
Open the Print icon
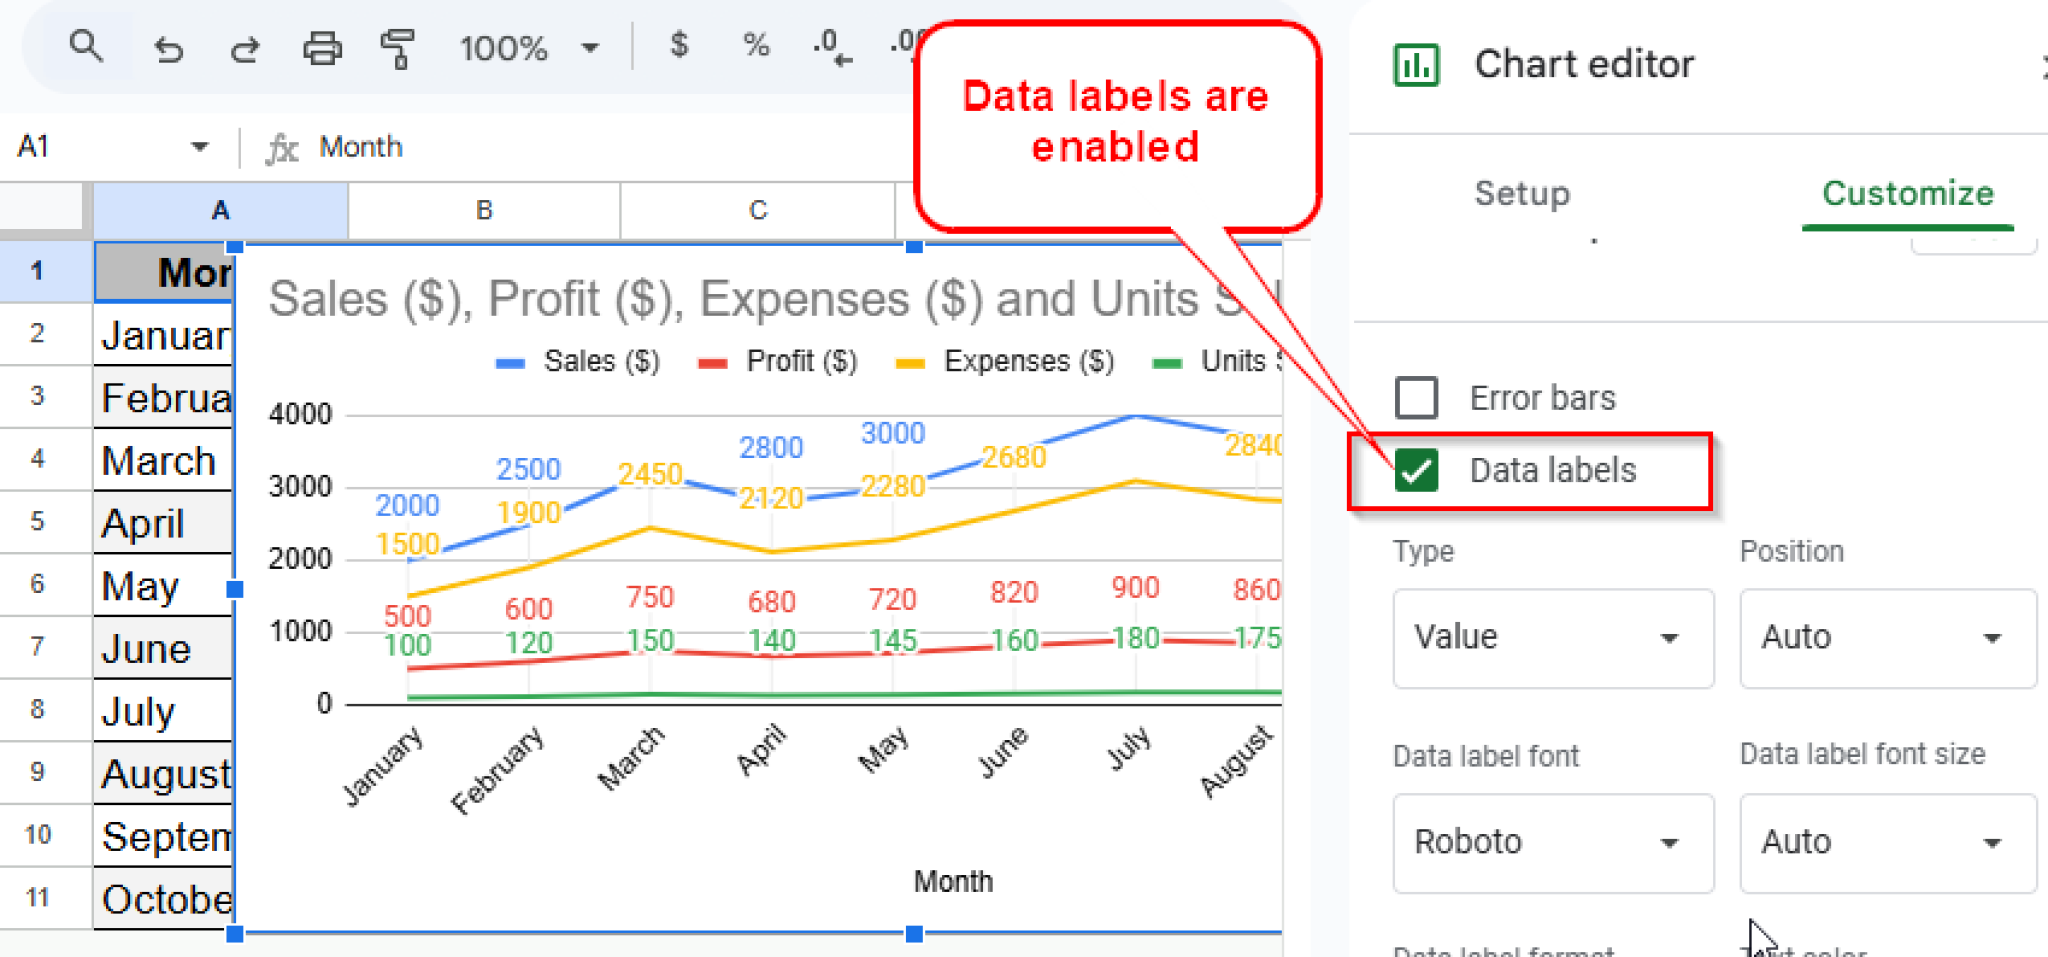tap(322, 46)
